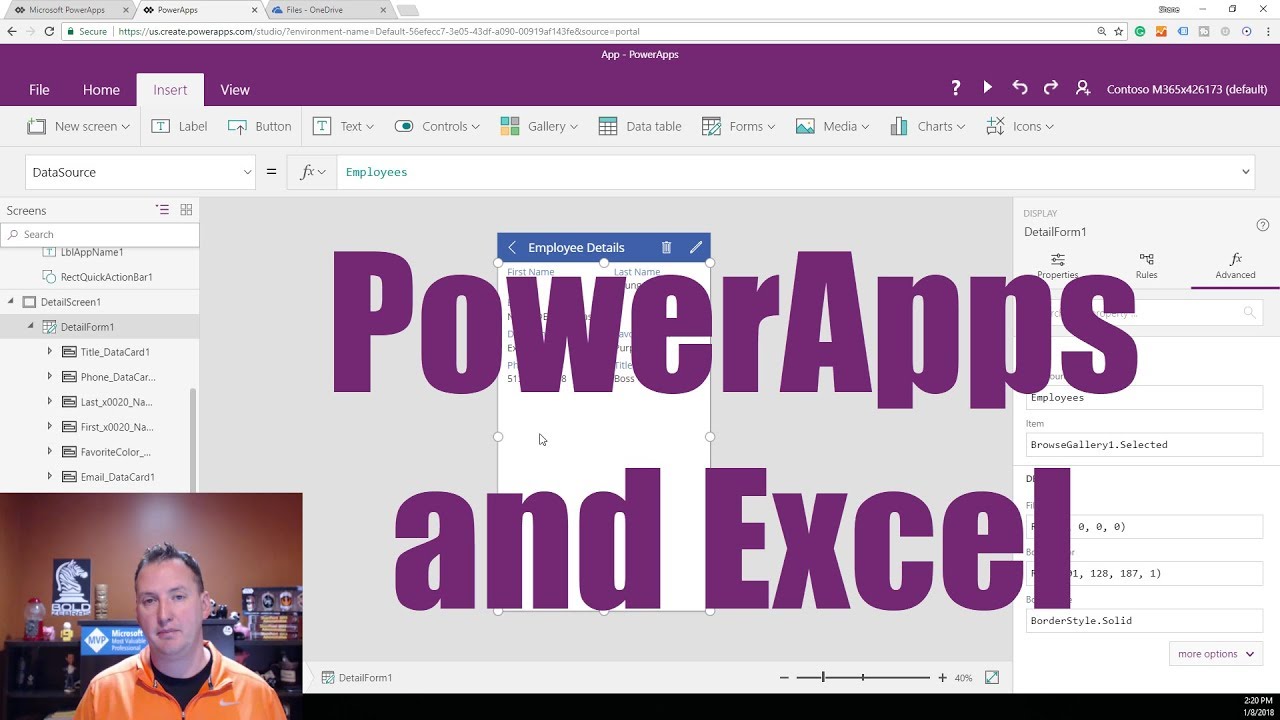This screenshot has height=720, width=1280.
Task: Expand the First_x0020_Name card node
Action: [x=50, y=426]
